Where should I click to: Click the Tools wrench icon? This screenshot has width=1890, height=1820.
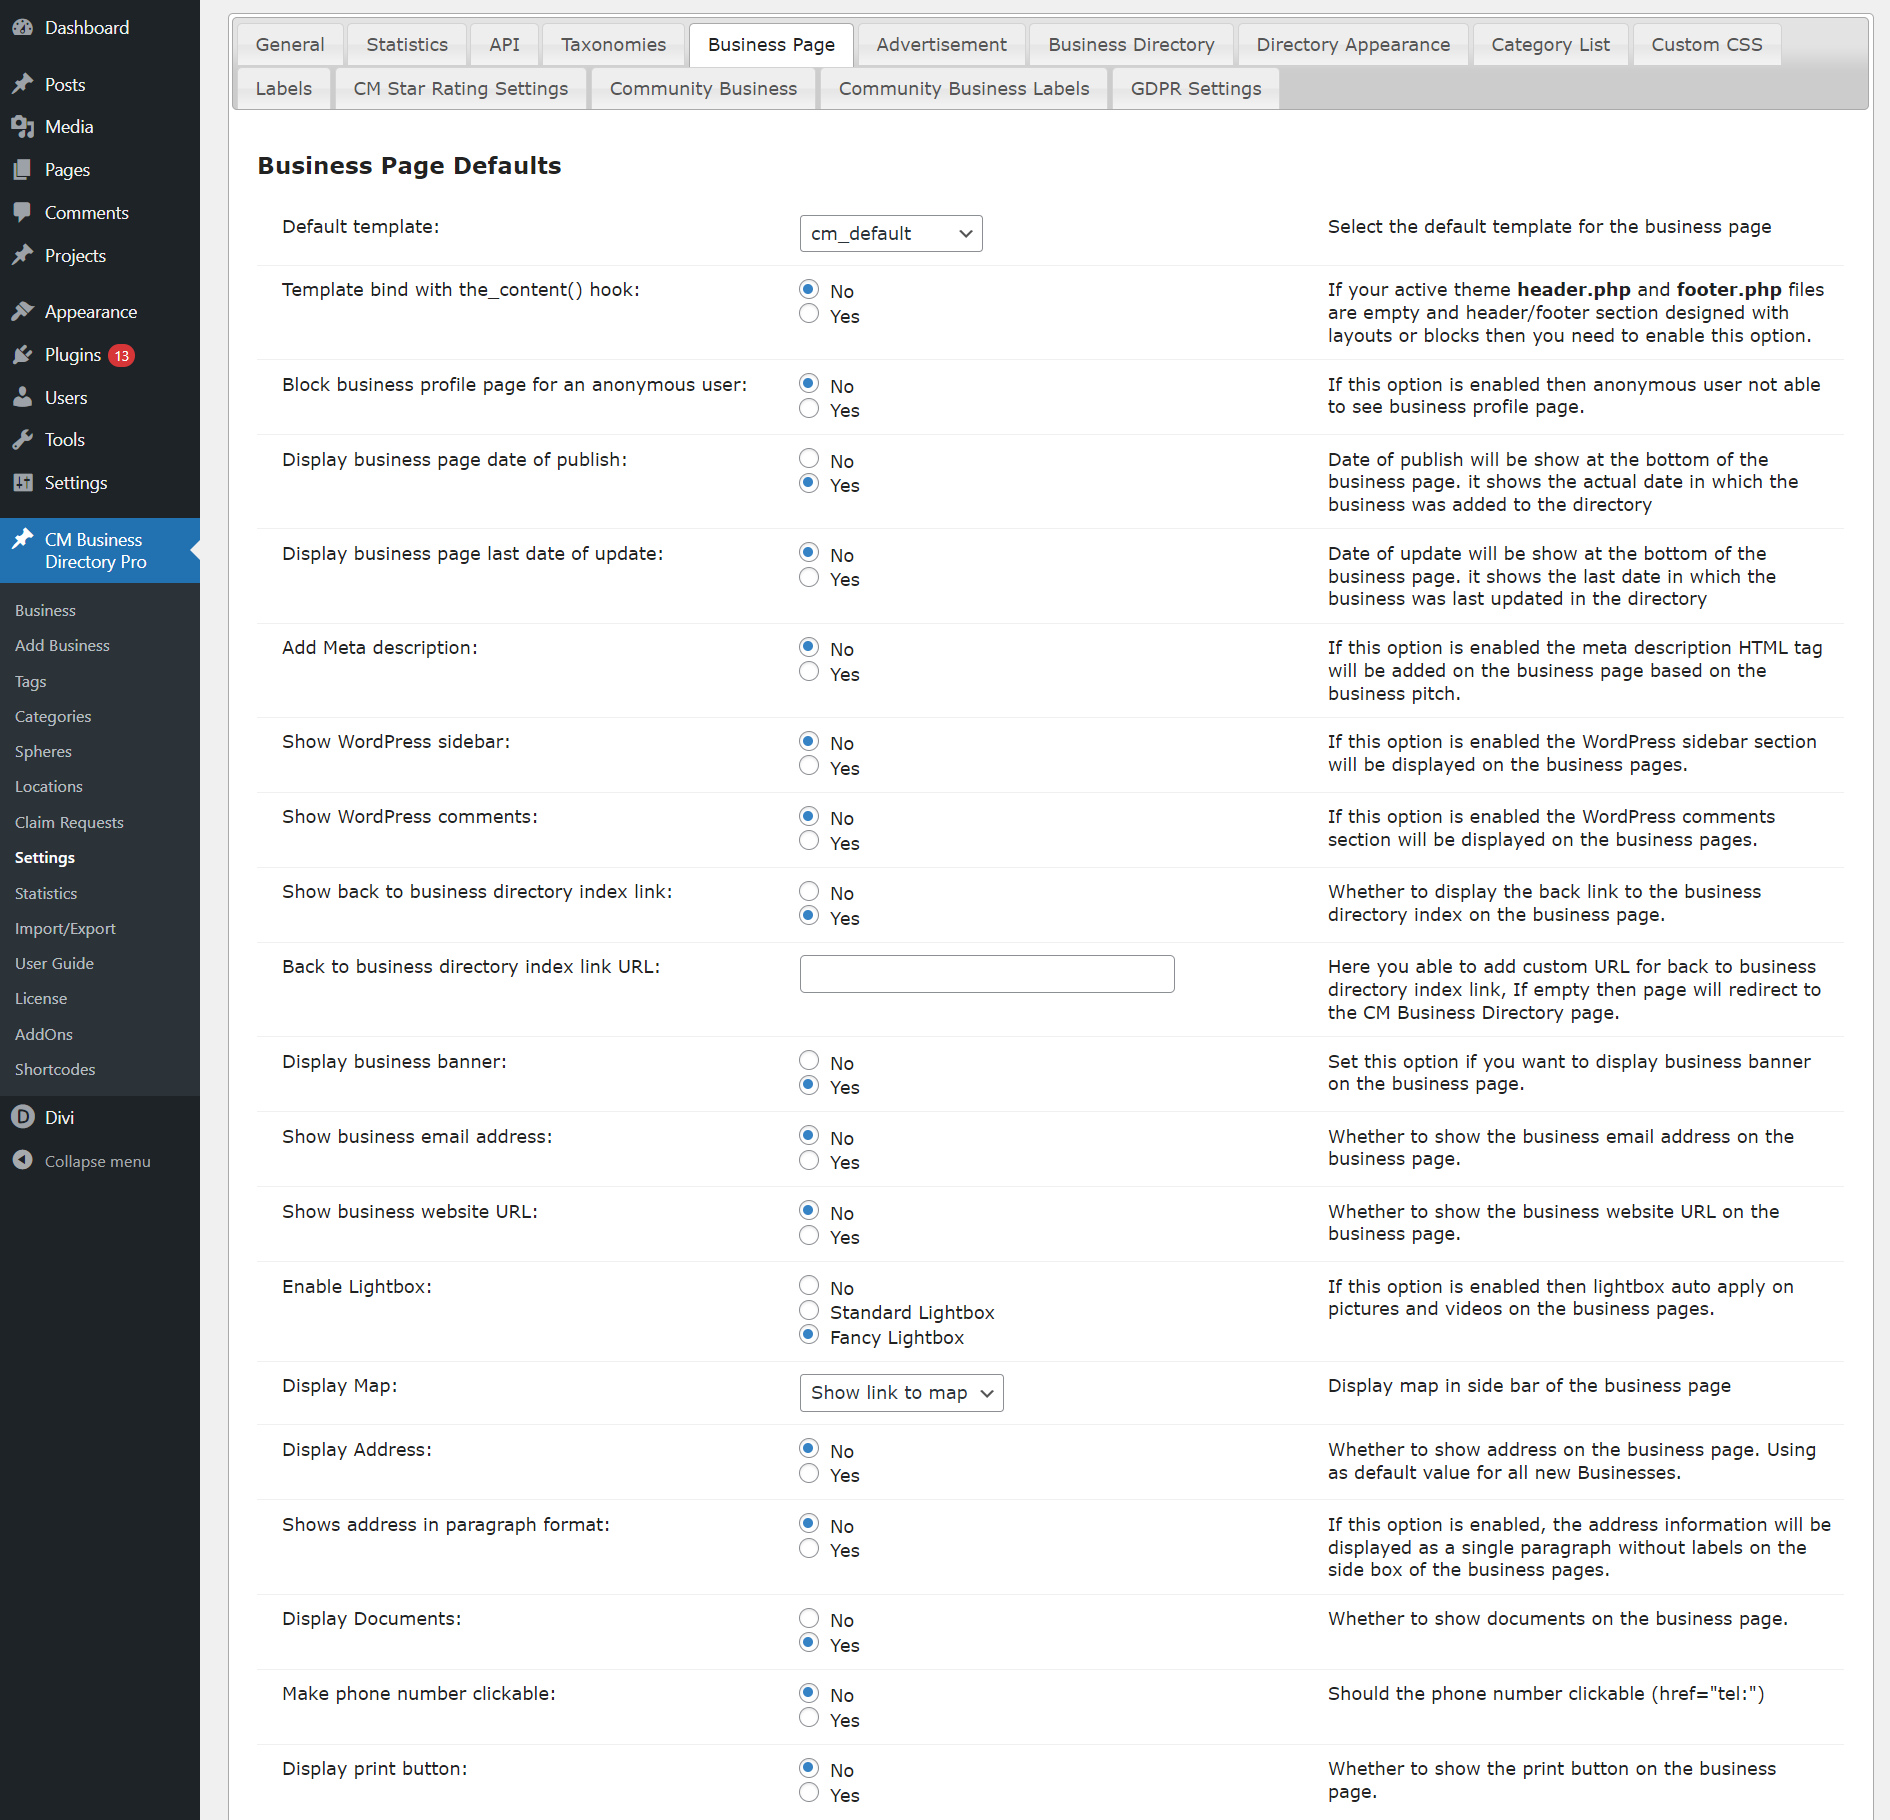(23, 439)
